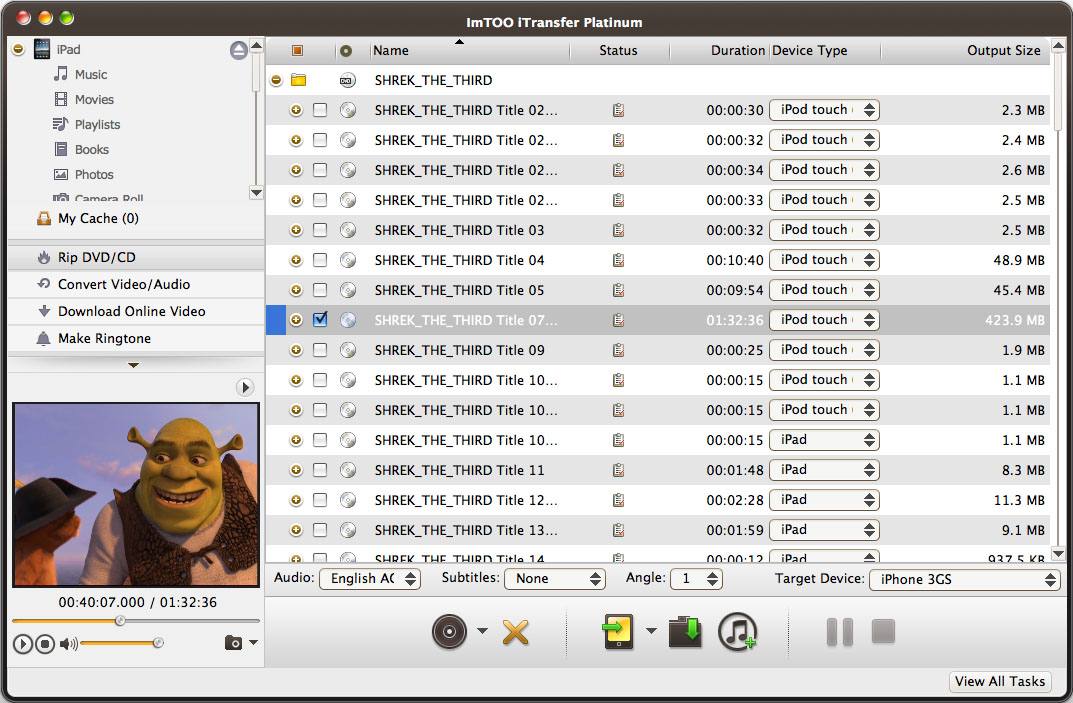Play the preview video
Screen dimensions: 1073x703
point(23,643)
